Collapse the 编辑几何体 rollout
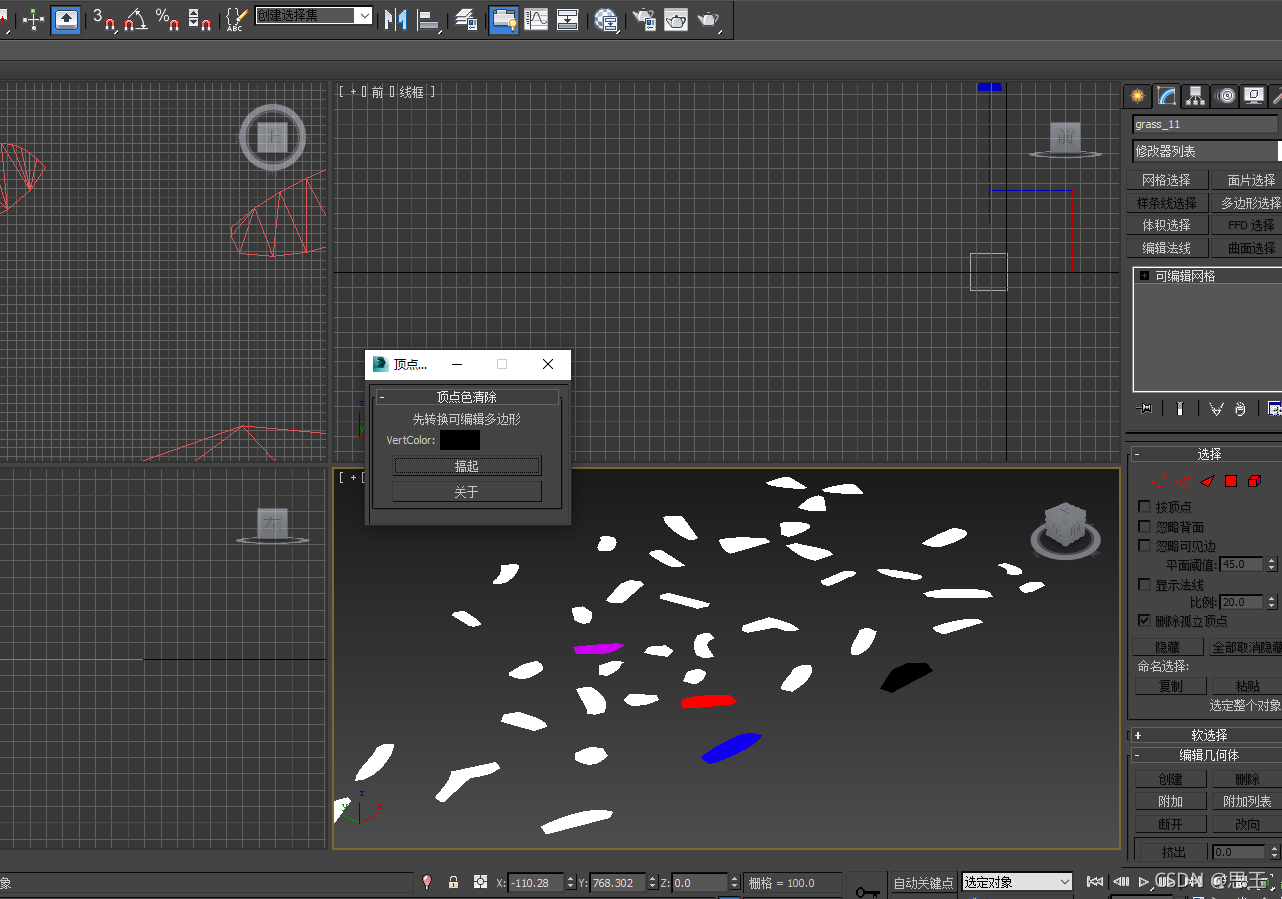The image size is (1282, 899). pos(1137,755)
